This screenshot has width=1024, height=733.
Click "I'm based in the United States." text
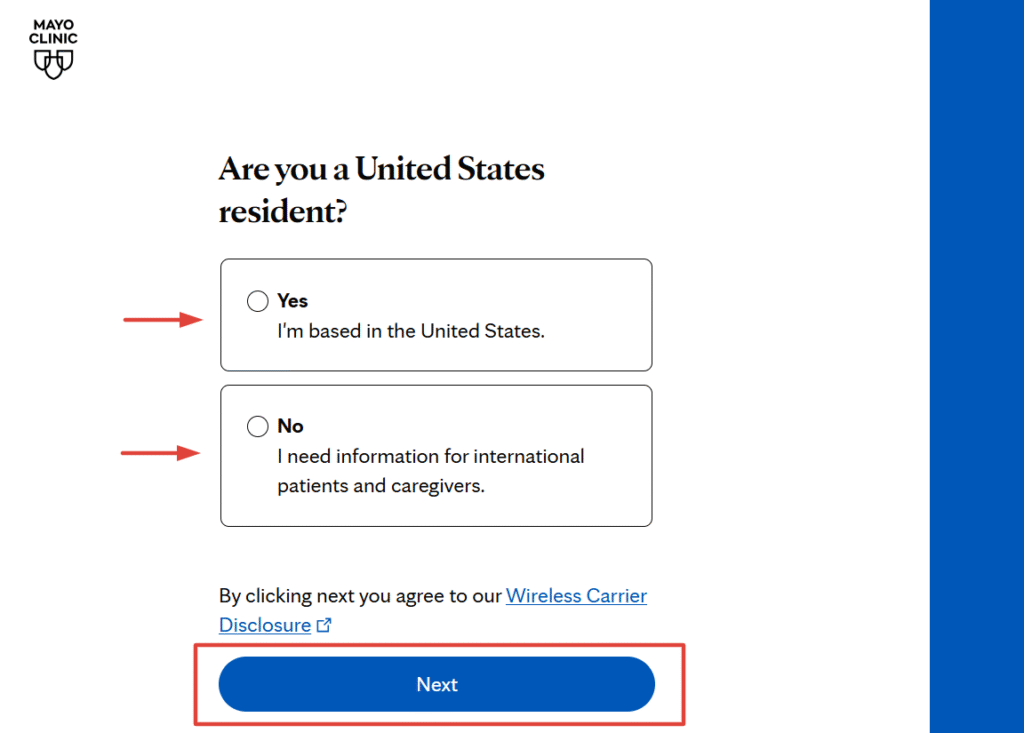[411, 331]
